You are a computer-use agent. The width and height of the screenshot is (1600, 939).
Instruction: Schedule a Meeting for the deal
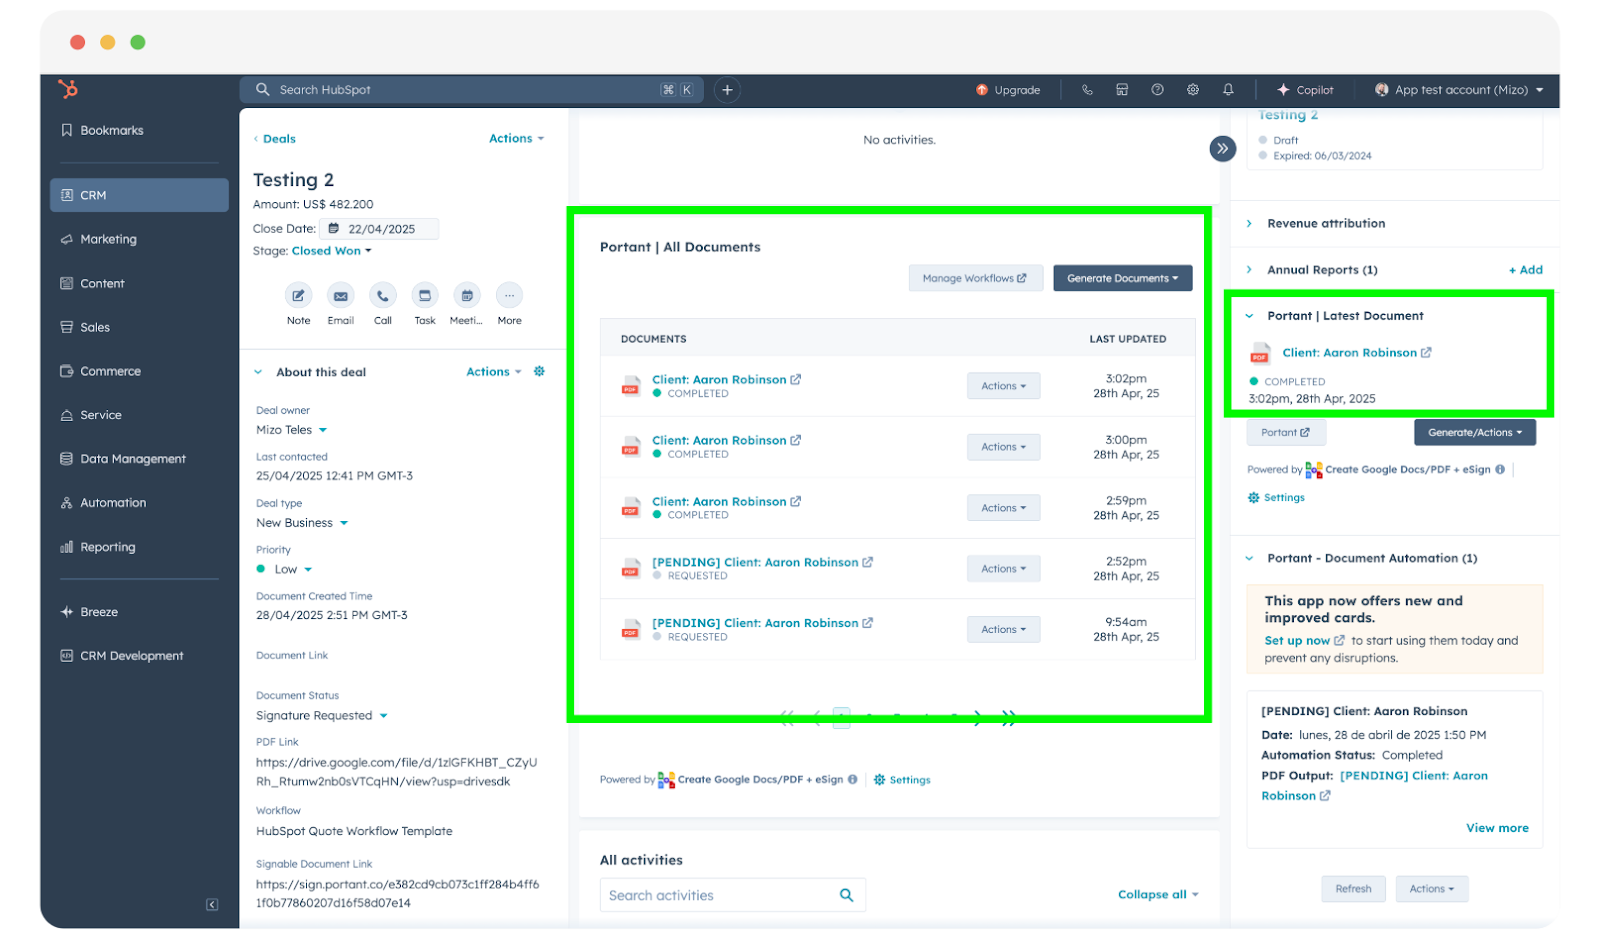click(467, 296)
